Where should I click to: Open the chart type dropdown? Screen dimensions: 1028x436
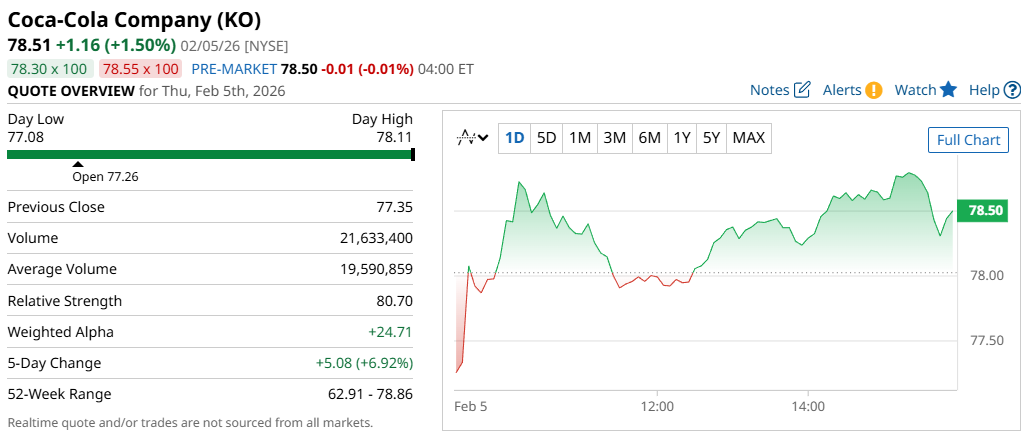click(472, 138)
